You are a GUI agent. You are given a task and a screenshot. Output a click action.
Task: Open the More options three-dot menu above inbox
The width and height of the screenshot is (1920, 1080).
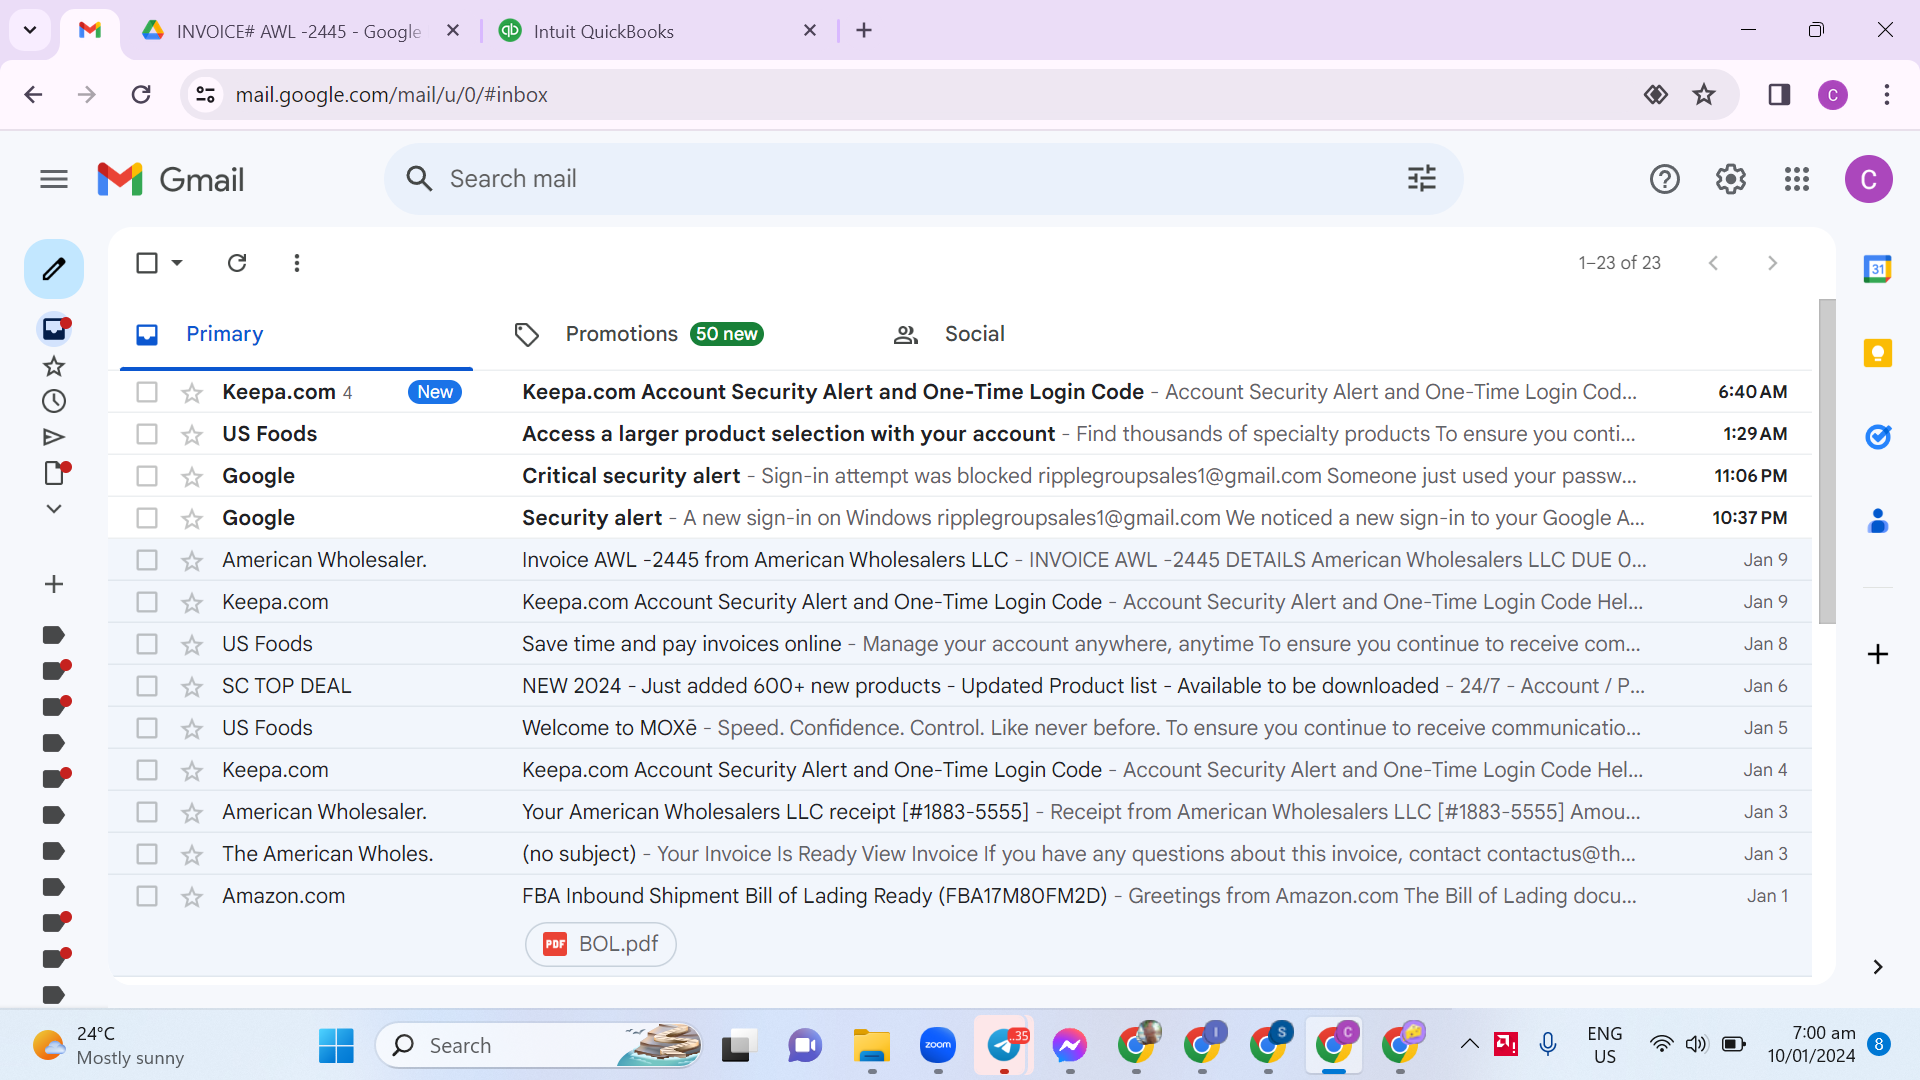coord(297,263)
